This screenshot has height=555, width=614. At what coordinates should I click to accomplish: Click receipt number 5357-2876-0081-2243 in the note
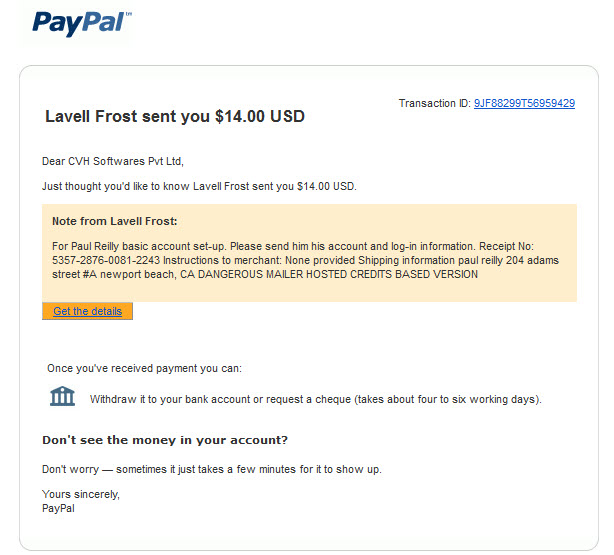106,260
